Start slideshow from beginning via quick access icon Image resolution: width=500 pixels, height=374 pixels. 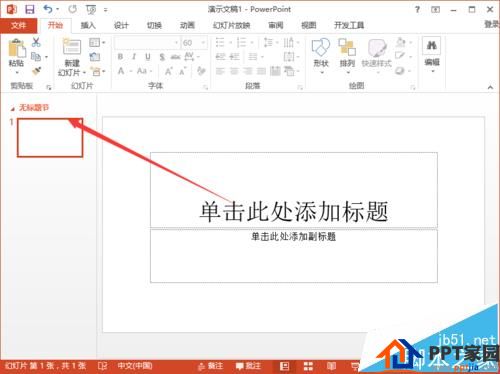pyautogui.click(x=91, y=10)
